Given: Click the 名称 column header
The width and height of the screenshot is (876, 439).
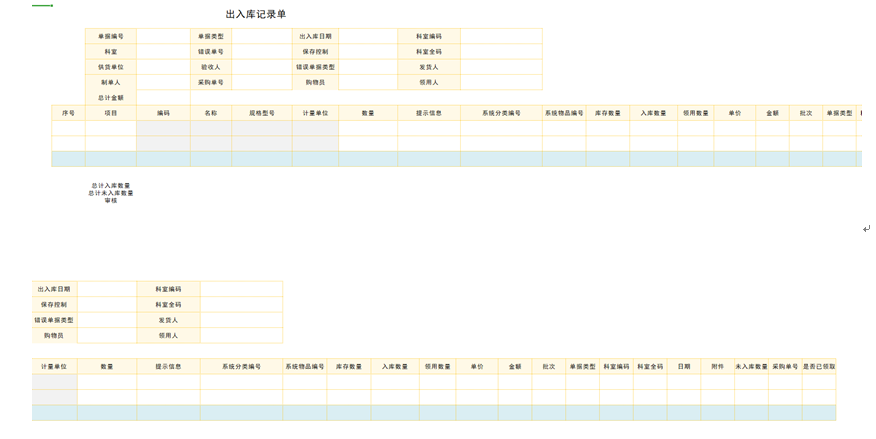Looking at the screenshot, I should coord(211,113).
